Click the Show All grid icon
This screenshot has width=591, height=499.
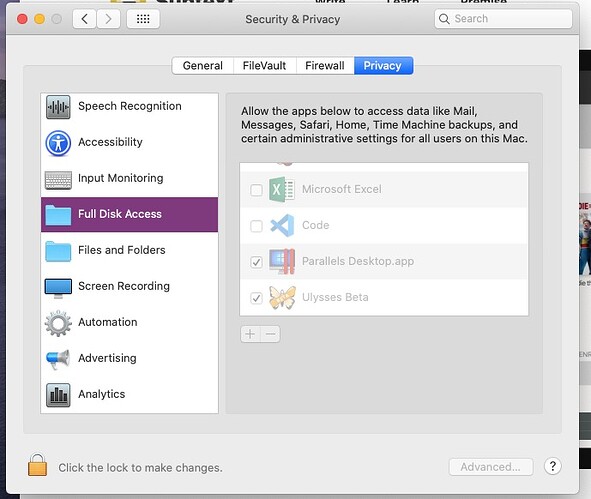pyautogui.click(x=143, y=19)
